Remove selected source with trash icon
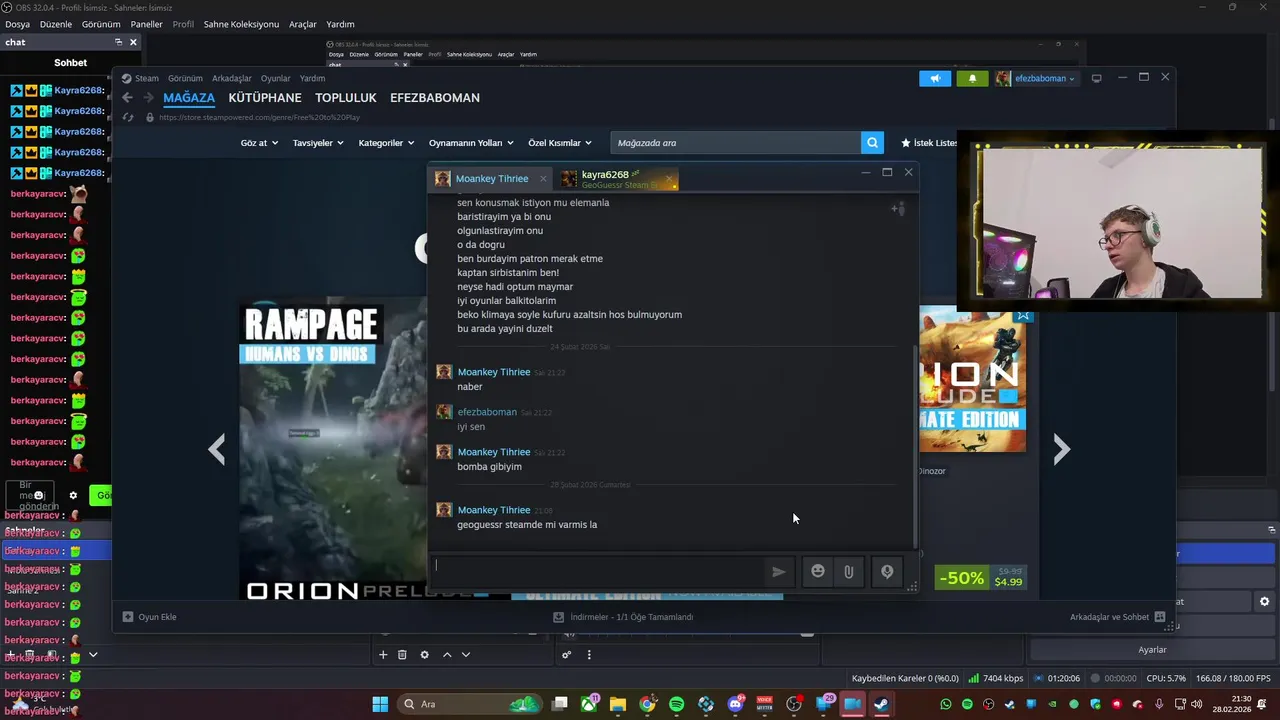This screenshot has width=1280, height=720. [402, 655]
